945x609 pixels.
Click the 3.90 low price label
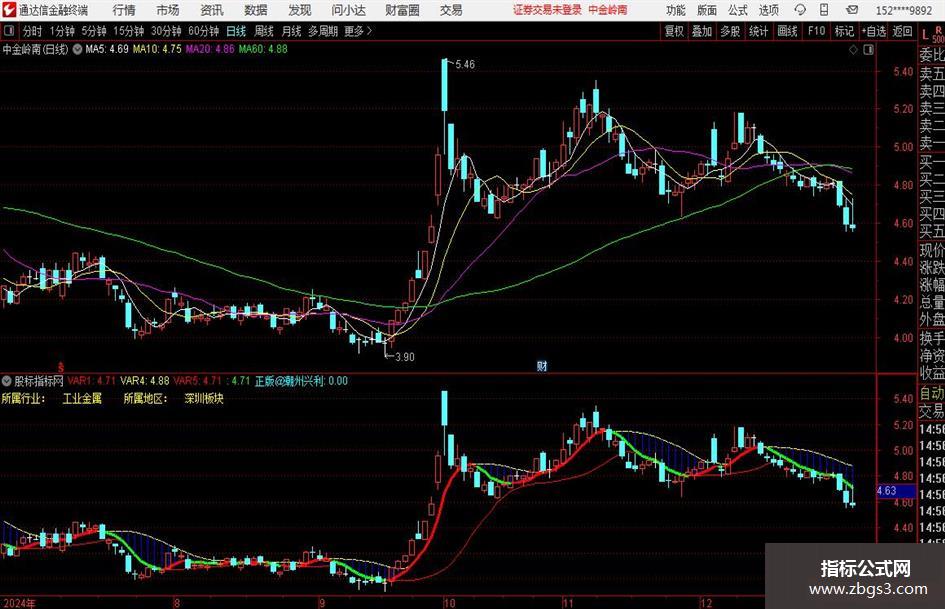[405, 357]
